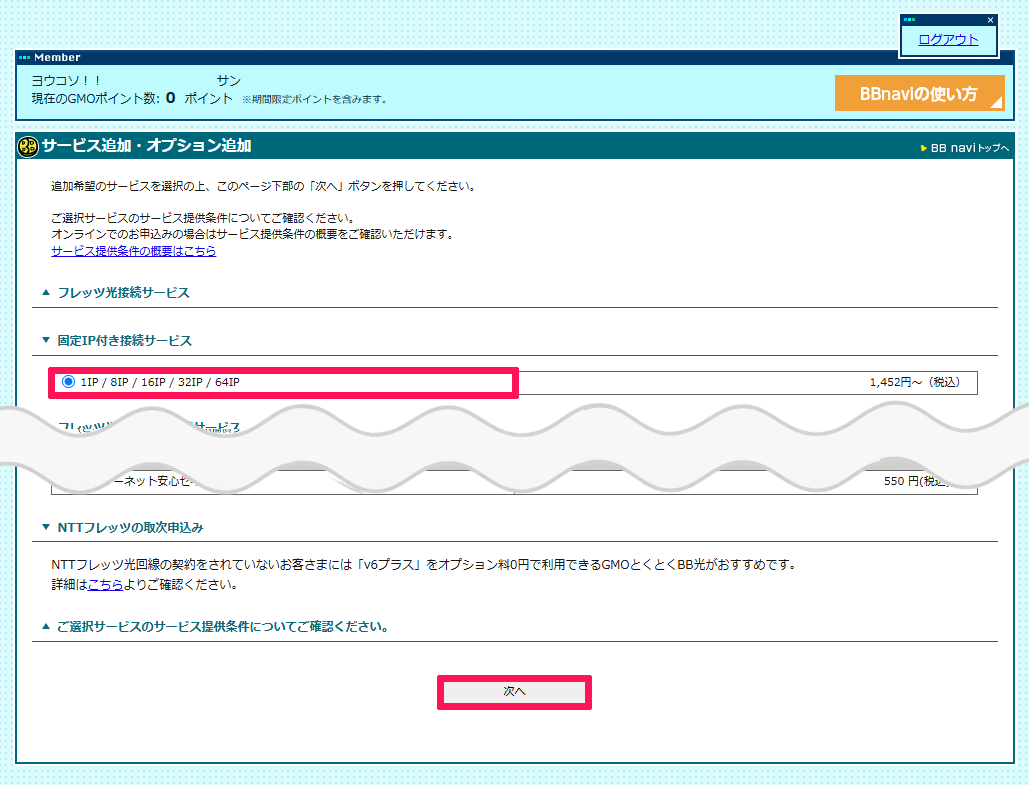Viewport: 1029px width, 785px height.
Task: Close the small logout popup box
Action: pos(990,20)
